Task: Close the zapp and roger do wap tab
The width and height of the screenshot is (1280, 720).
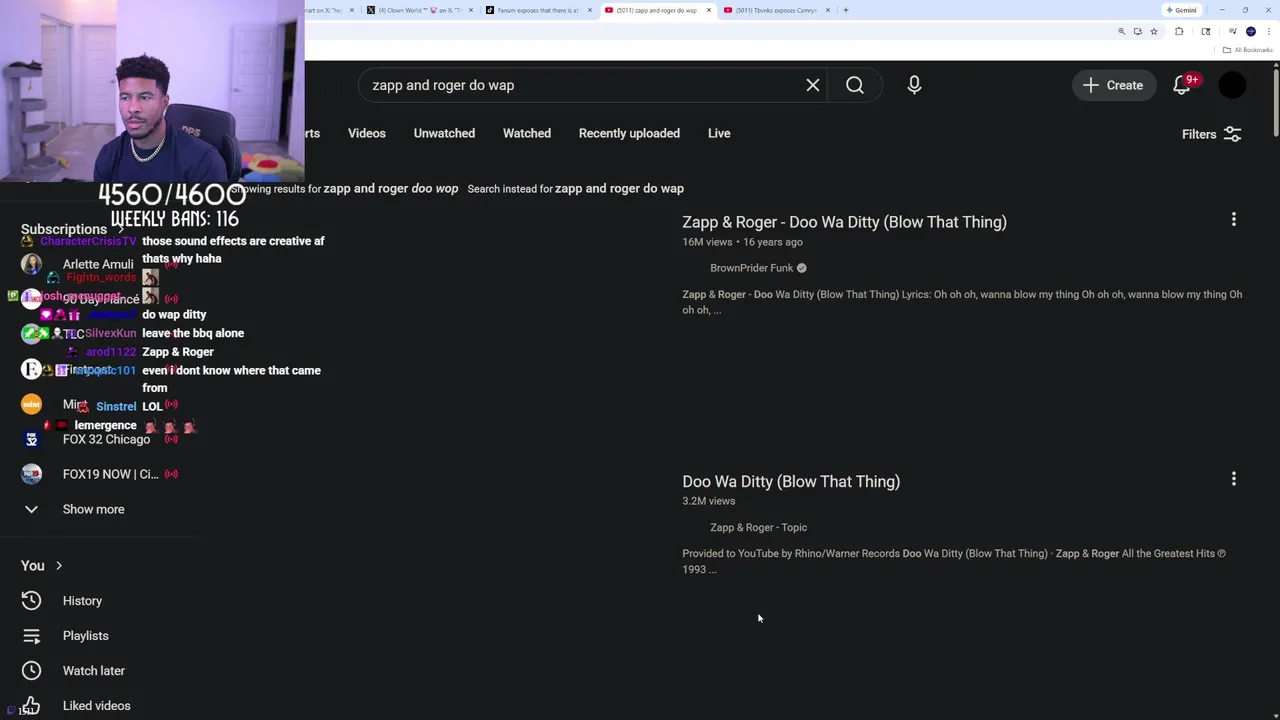Action: click(709, 10)
